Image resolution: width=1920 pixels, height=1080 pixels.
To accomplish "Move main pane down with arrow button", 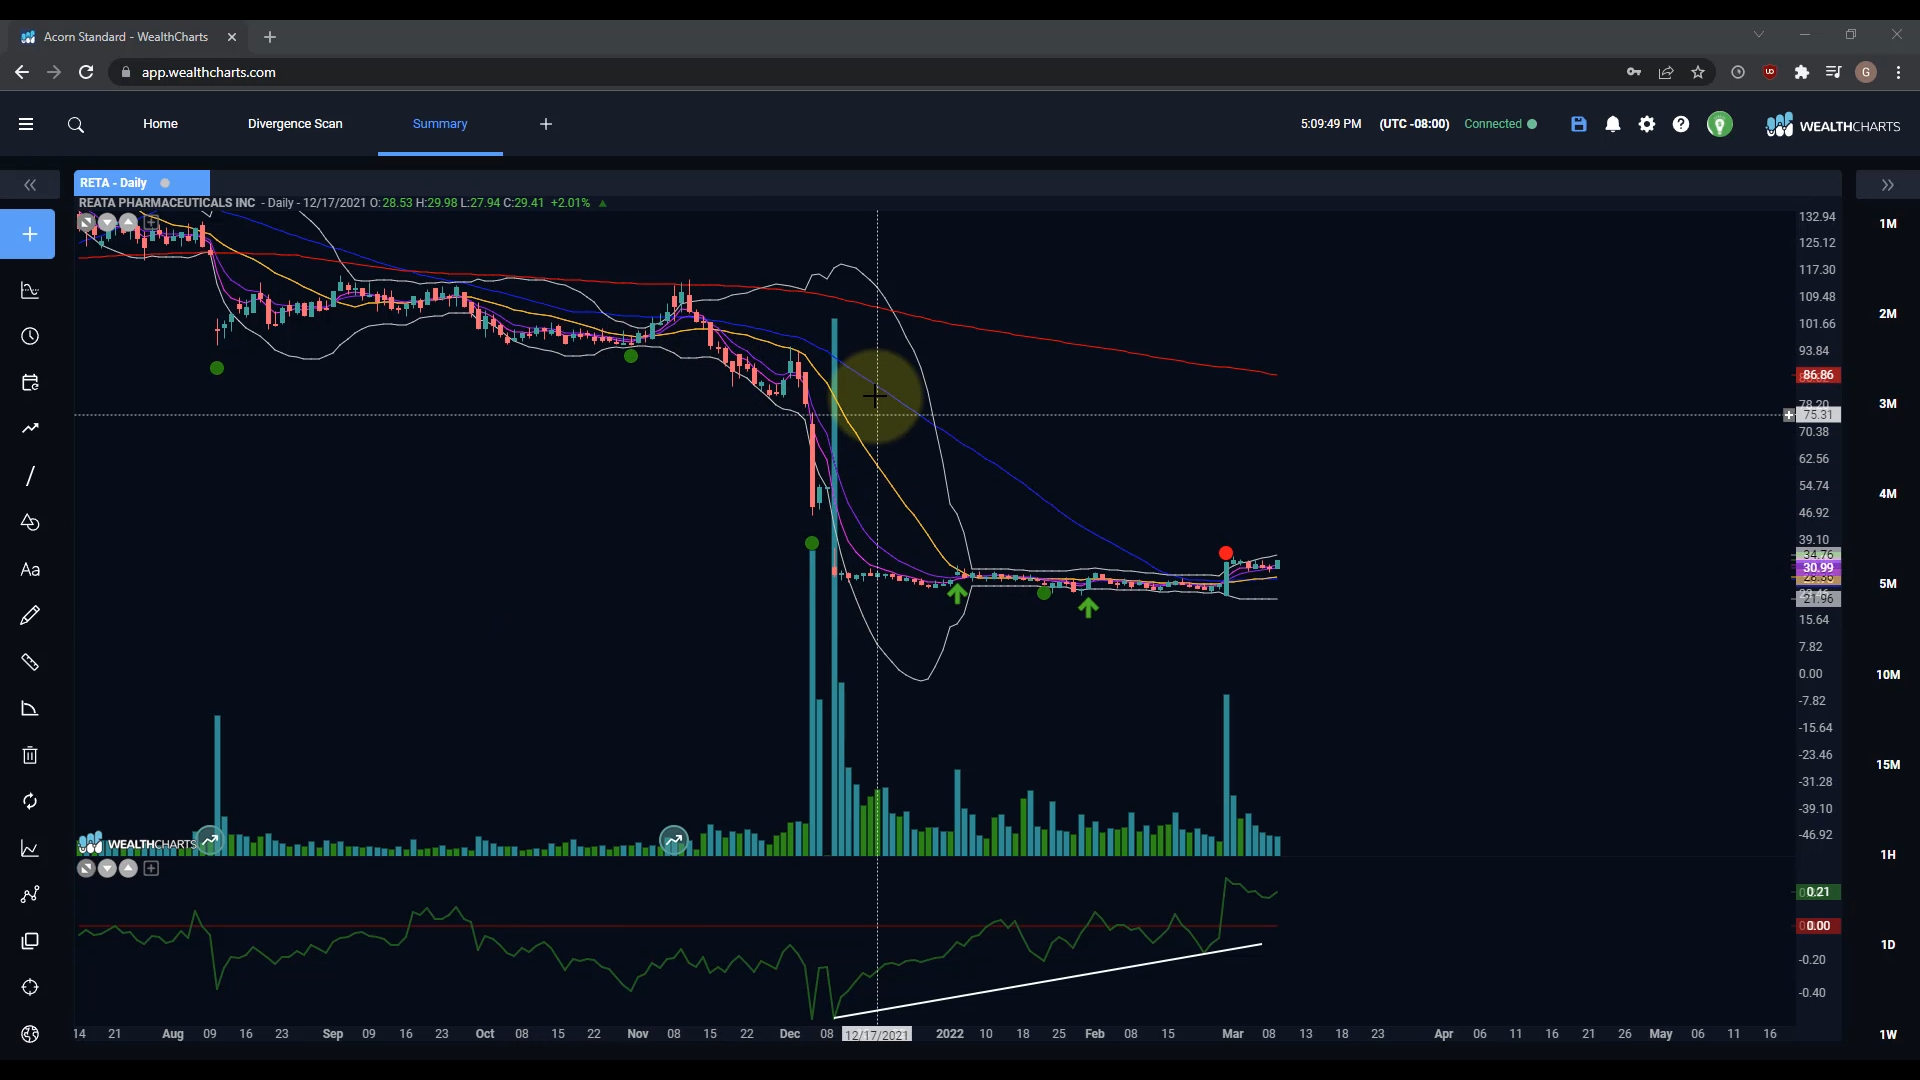I will point(107,222).
